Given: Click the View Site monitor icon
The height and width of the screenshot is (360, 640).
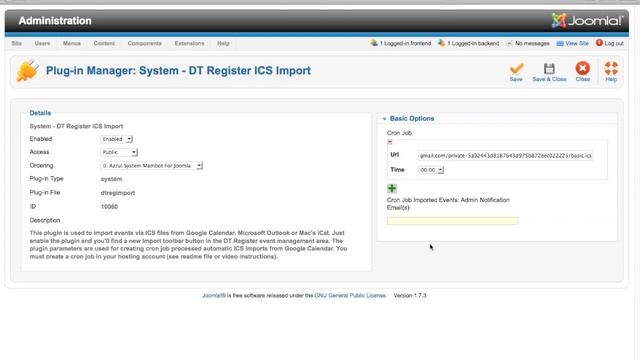Looking at the screenshot, I should 560,43.
